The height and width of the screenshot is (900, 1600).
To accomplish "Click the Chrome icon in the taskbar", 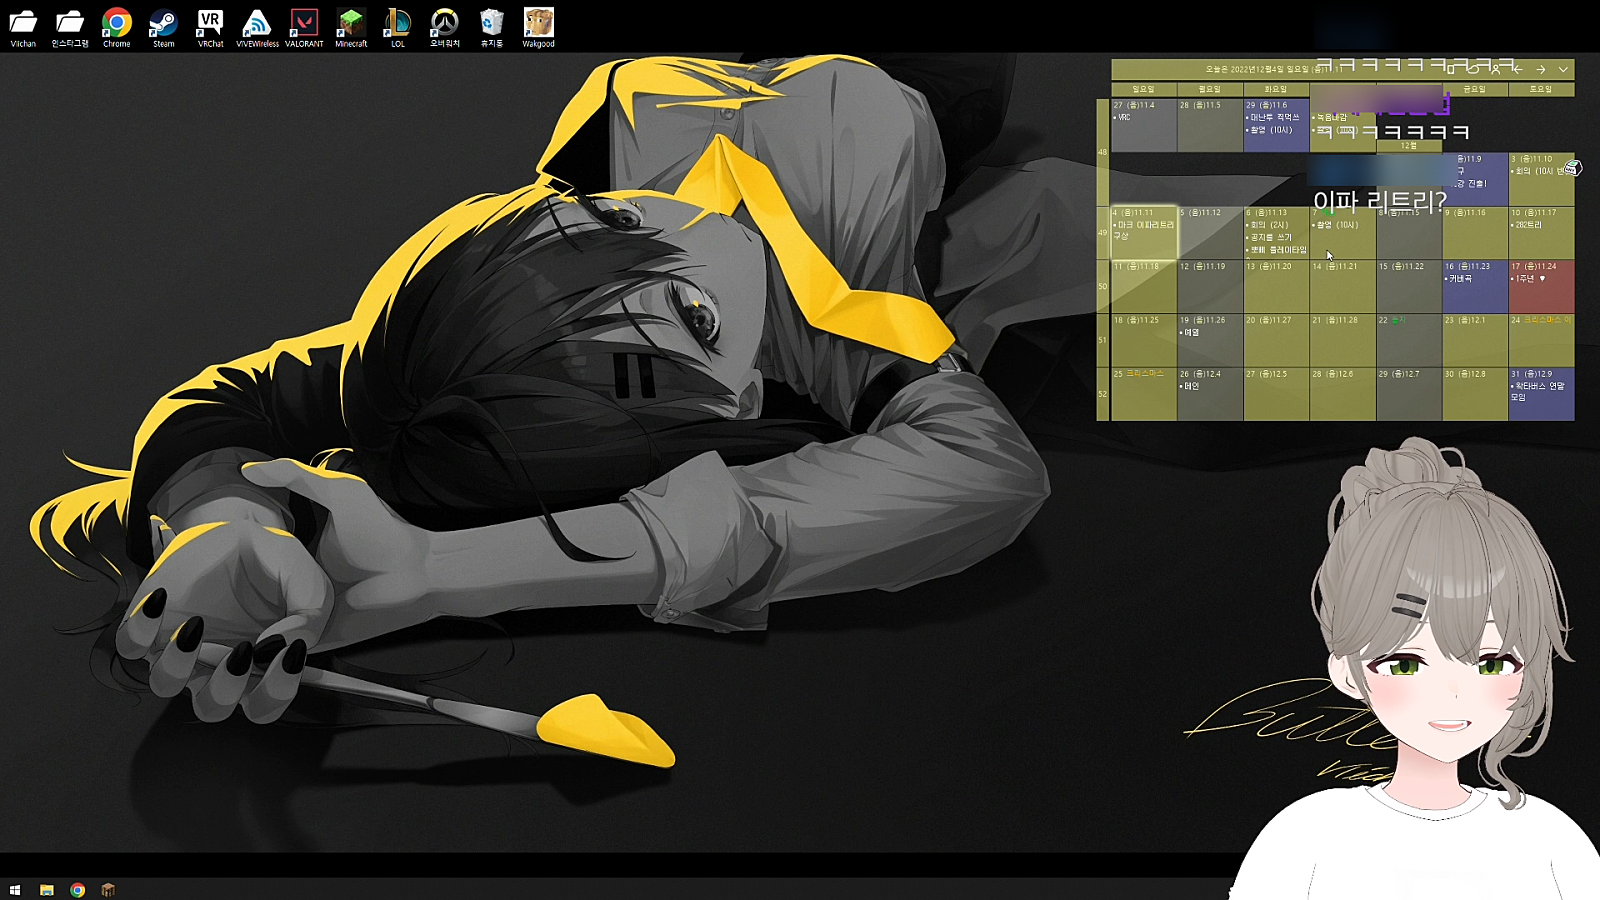I will point(77,890).
